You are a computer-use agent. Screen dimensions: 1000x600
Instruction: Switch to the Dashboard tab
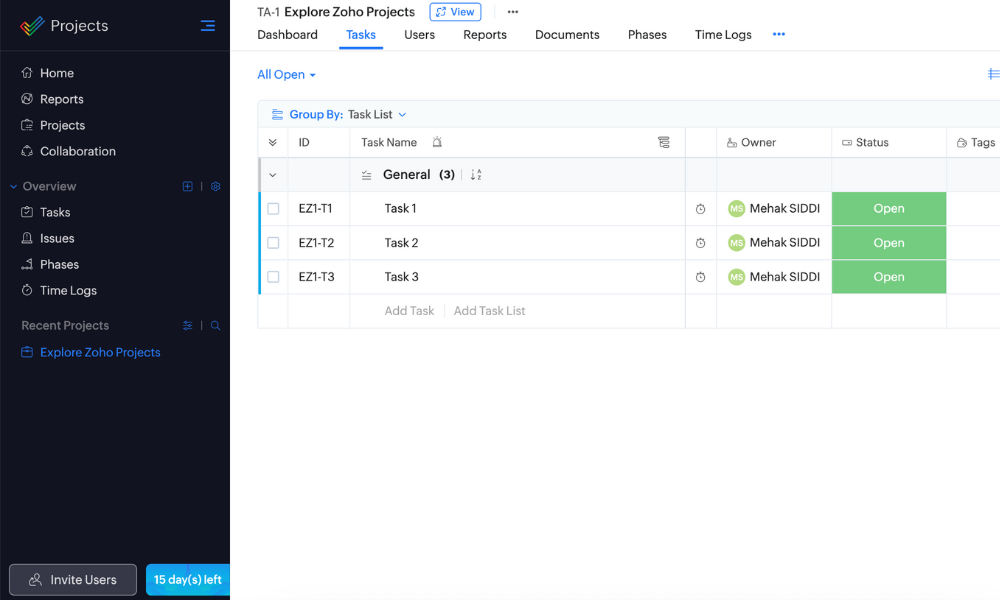click(x=287, y=35)
